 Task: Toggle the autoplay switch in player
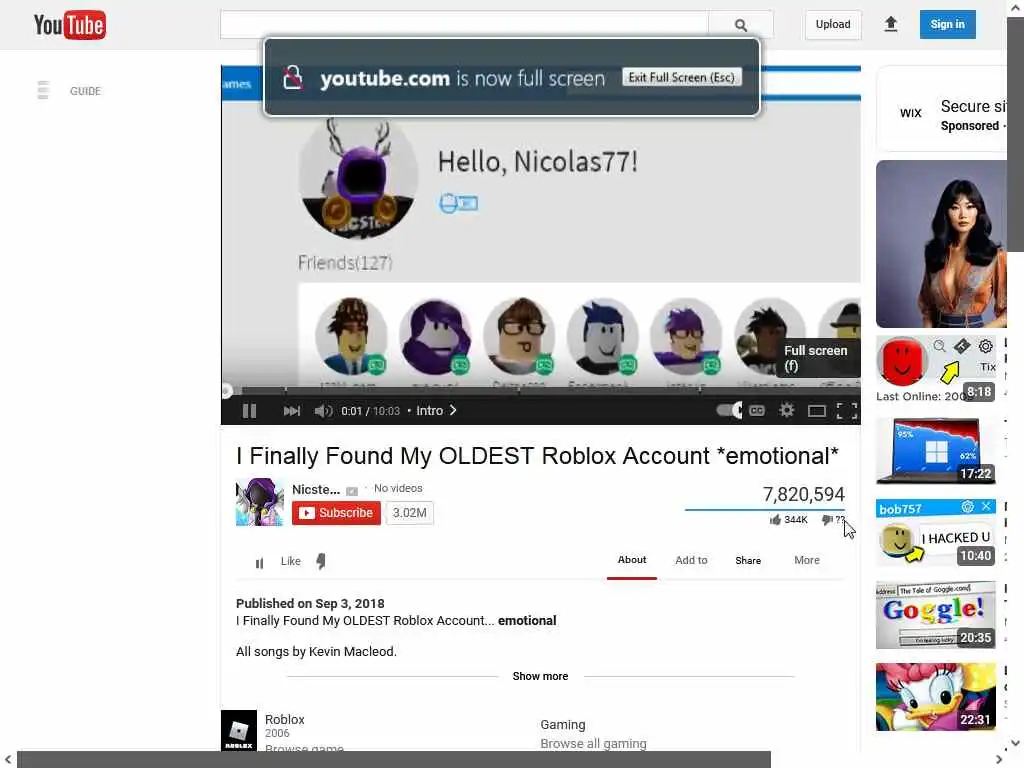[x=729, y=410]
